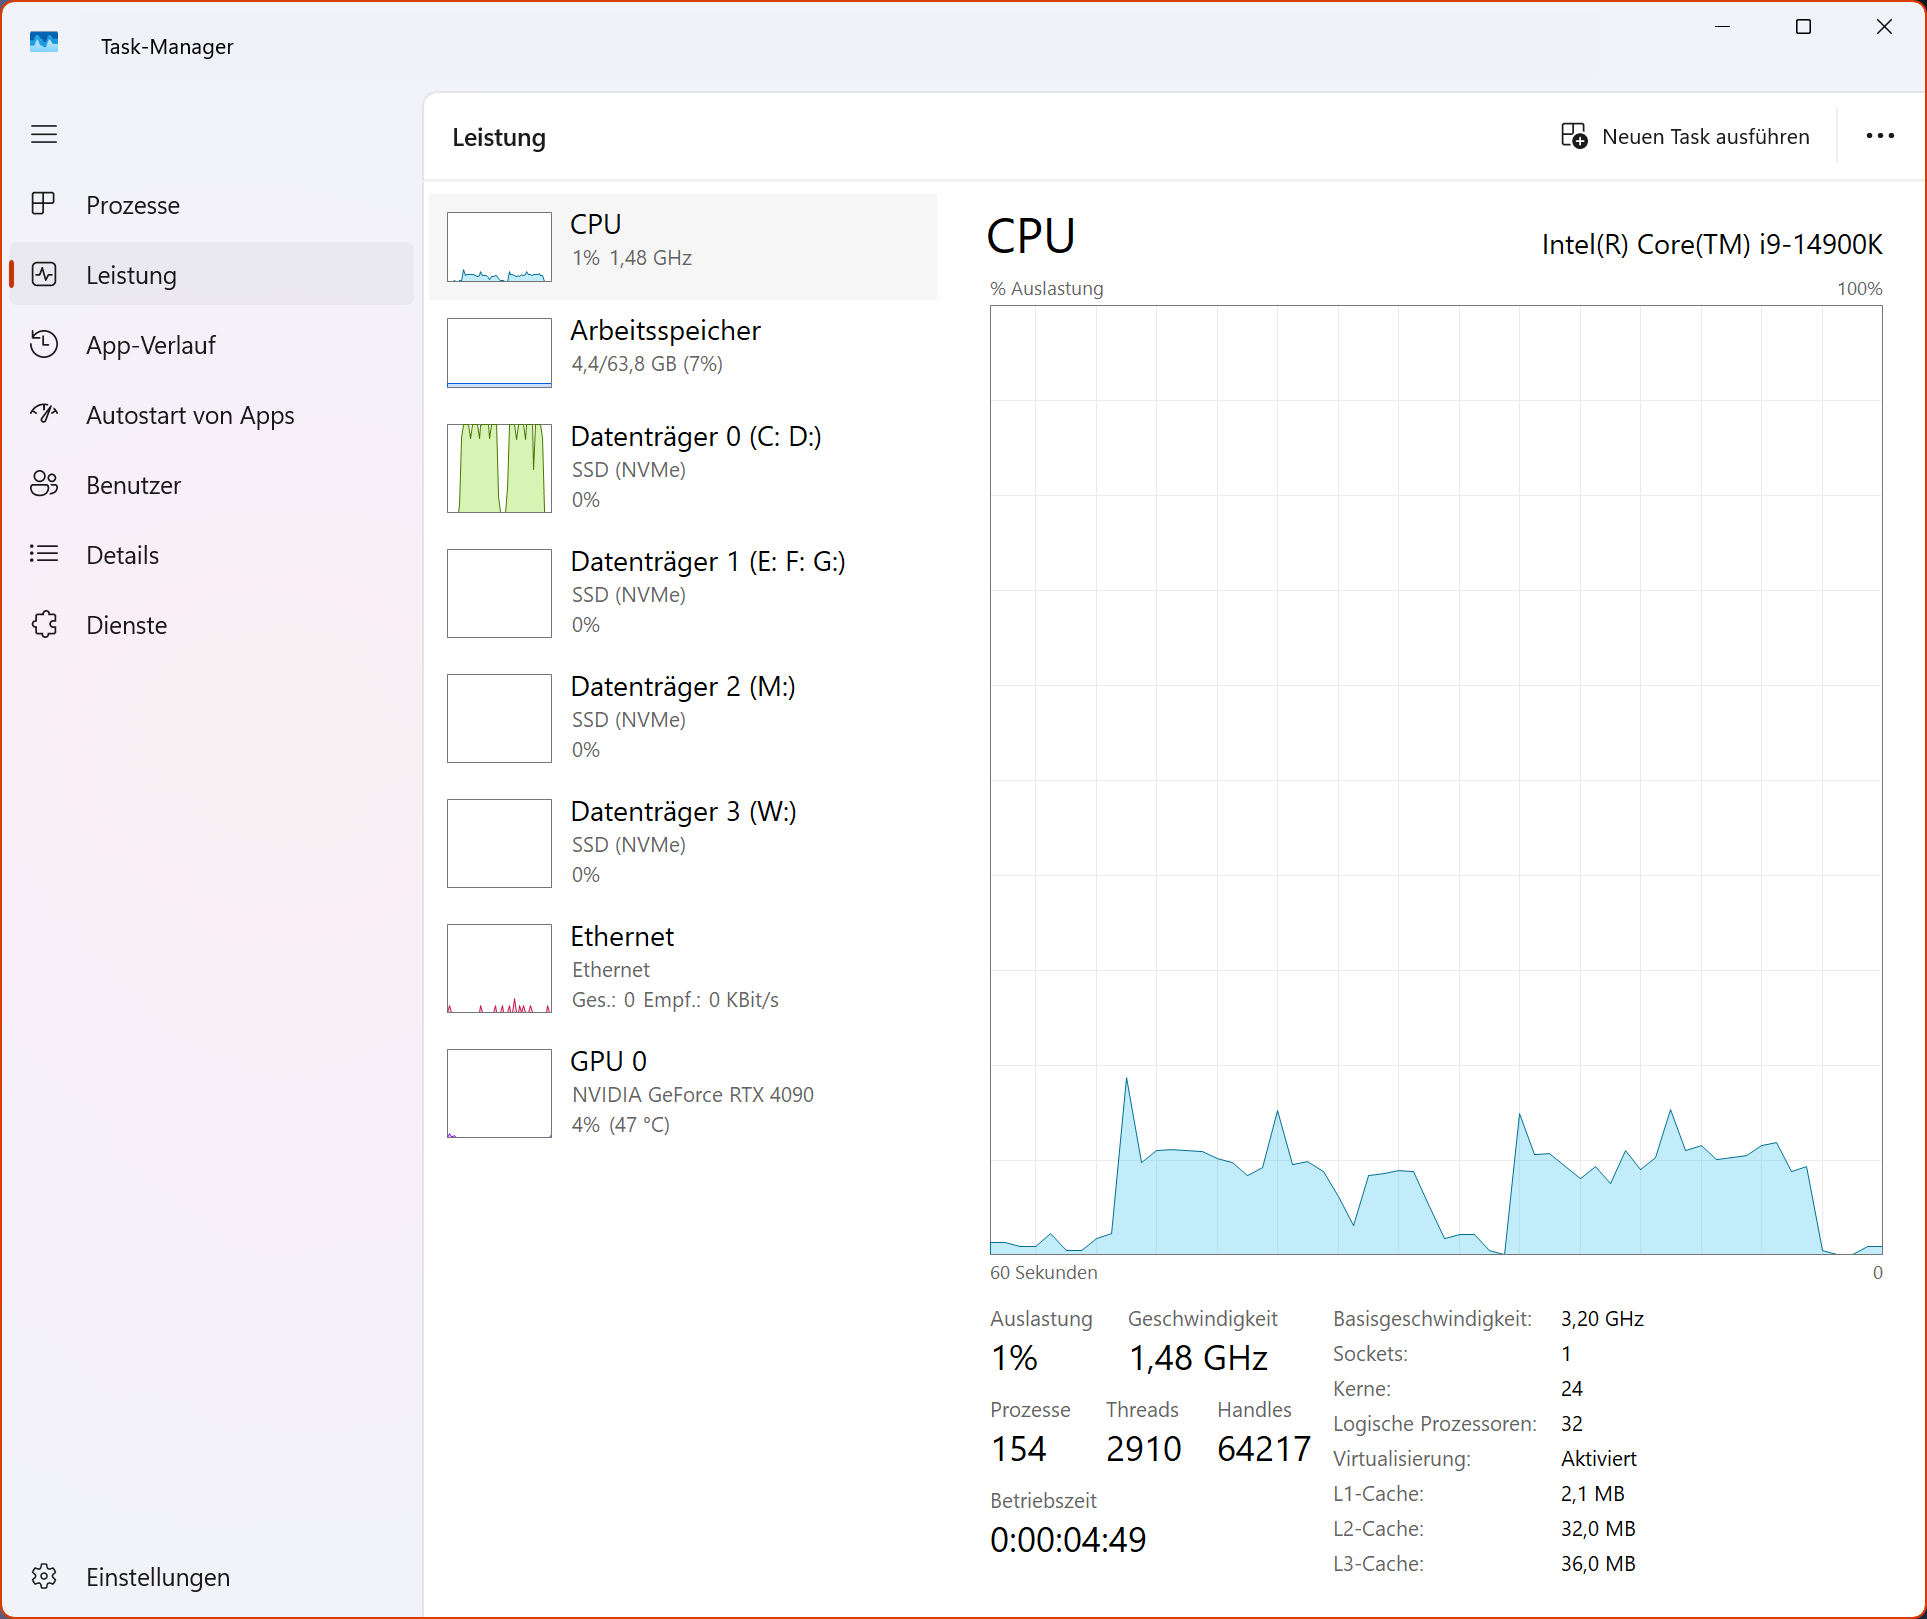The height and width of the screenshot is (1619, 1927).
Task: Click the Dienste puzzle icon
Action: pyautogui.click(x=44, y=624)
